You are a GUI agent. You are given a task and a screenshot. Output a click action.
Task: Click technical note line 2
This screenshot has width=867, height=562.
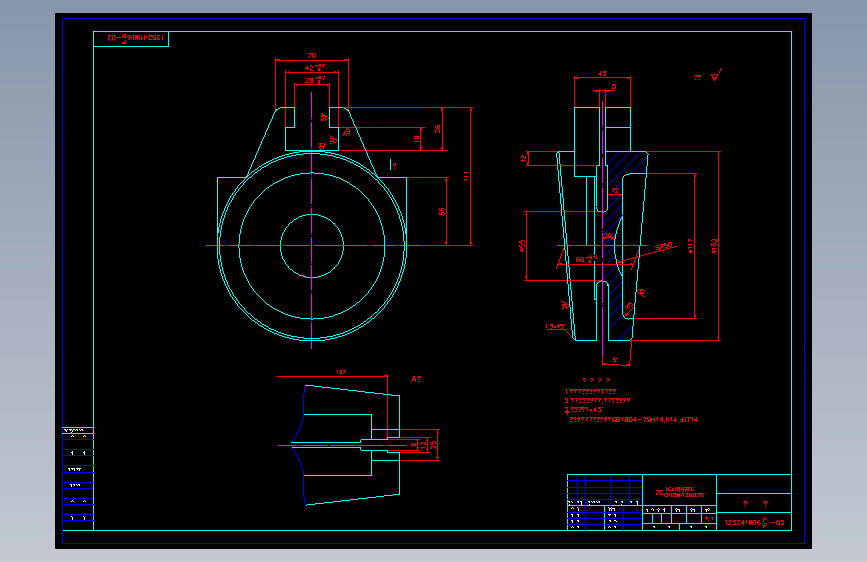pyautogui.click(x=597, y=400)
